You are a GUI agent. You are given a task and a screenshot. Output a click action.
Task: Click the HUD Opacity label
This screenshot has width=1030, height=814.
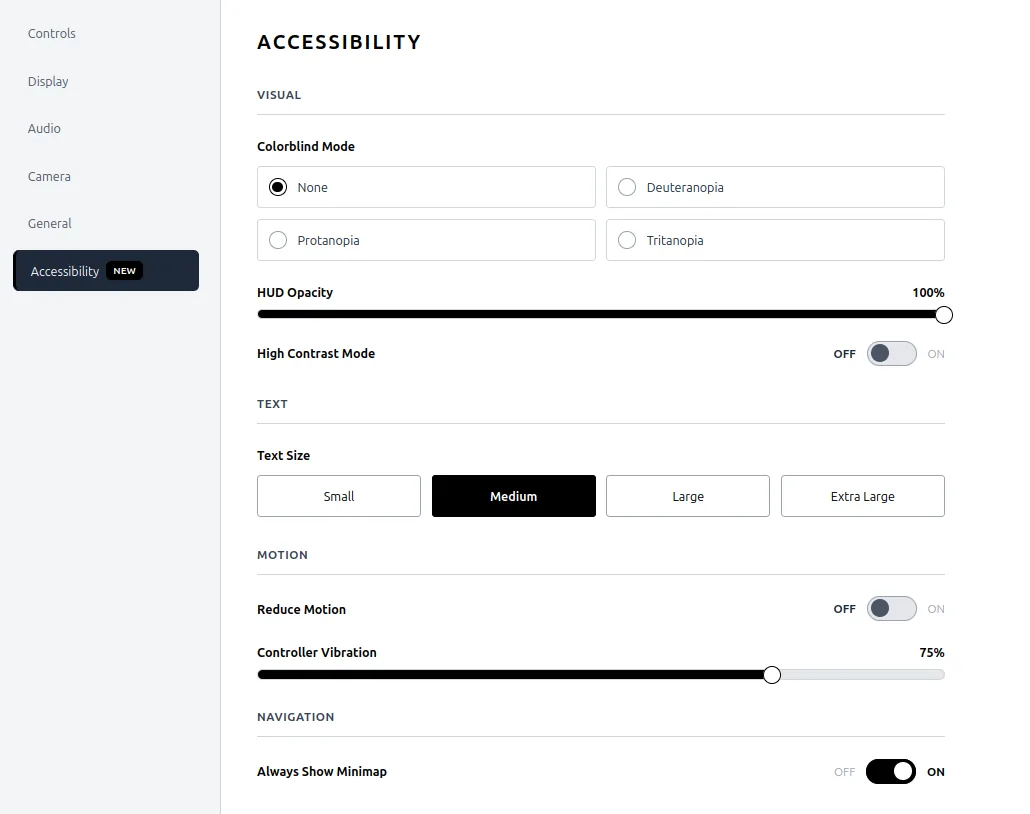[x=295, y=292]
